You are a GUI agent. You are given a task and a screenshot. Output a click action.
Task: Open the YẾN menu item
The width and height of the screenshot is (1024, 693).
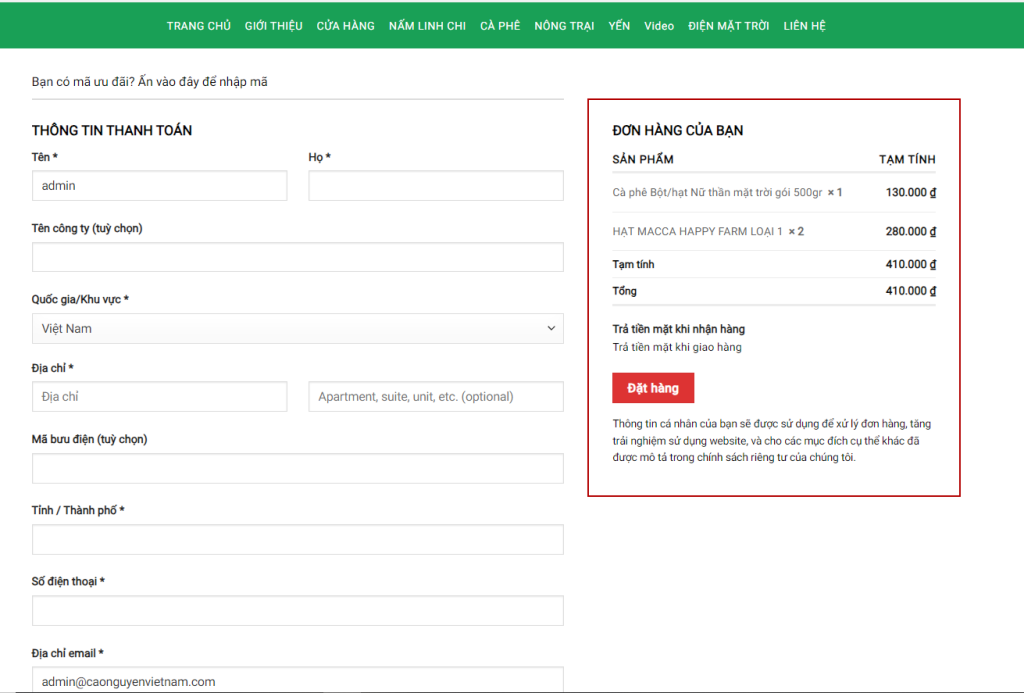coord(619,26)
